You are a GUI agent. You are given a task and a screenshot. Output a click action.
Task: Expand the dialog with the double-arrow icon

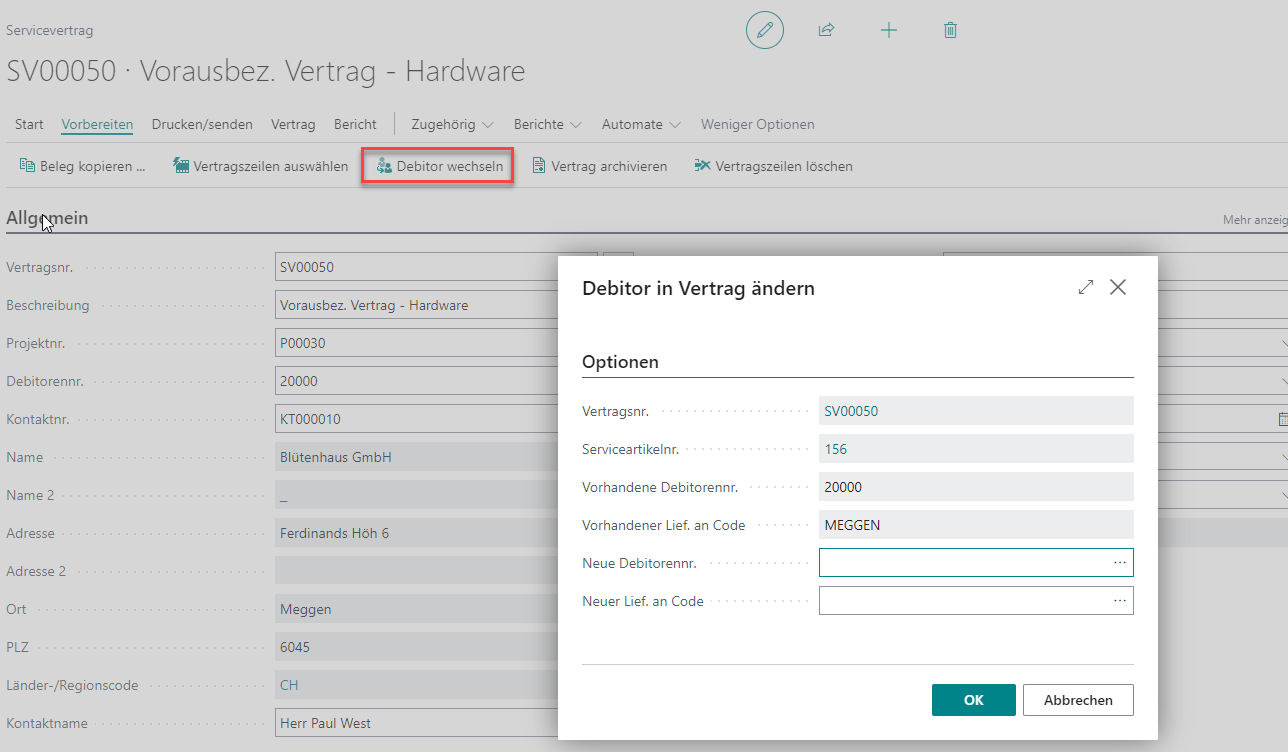pos(1086,287)
